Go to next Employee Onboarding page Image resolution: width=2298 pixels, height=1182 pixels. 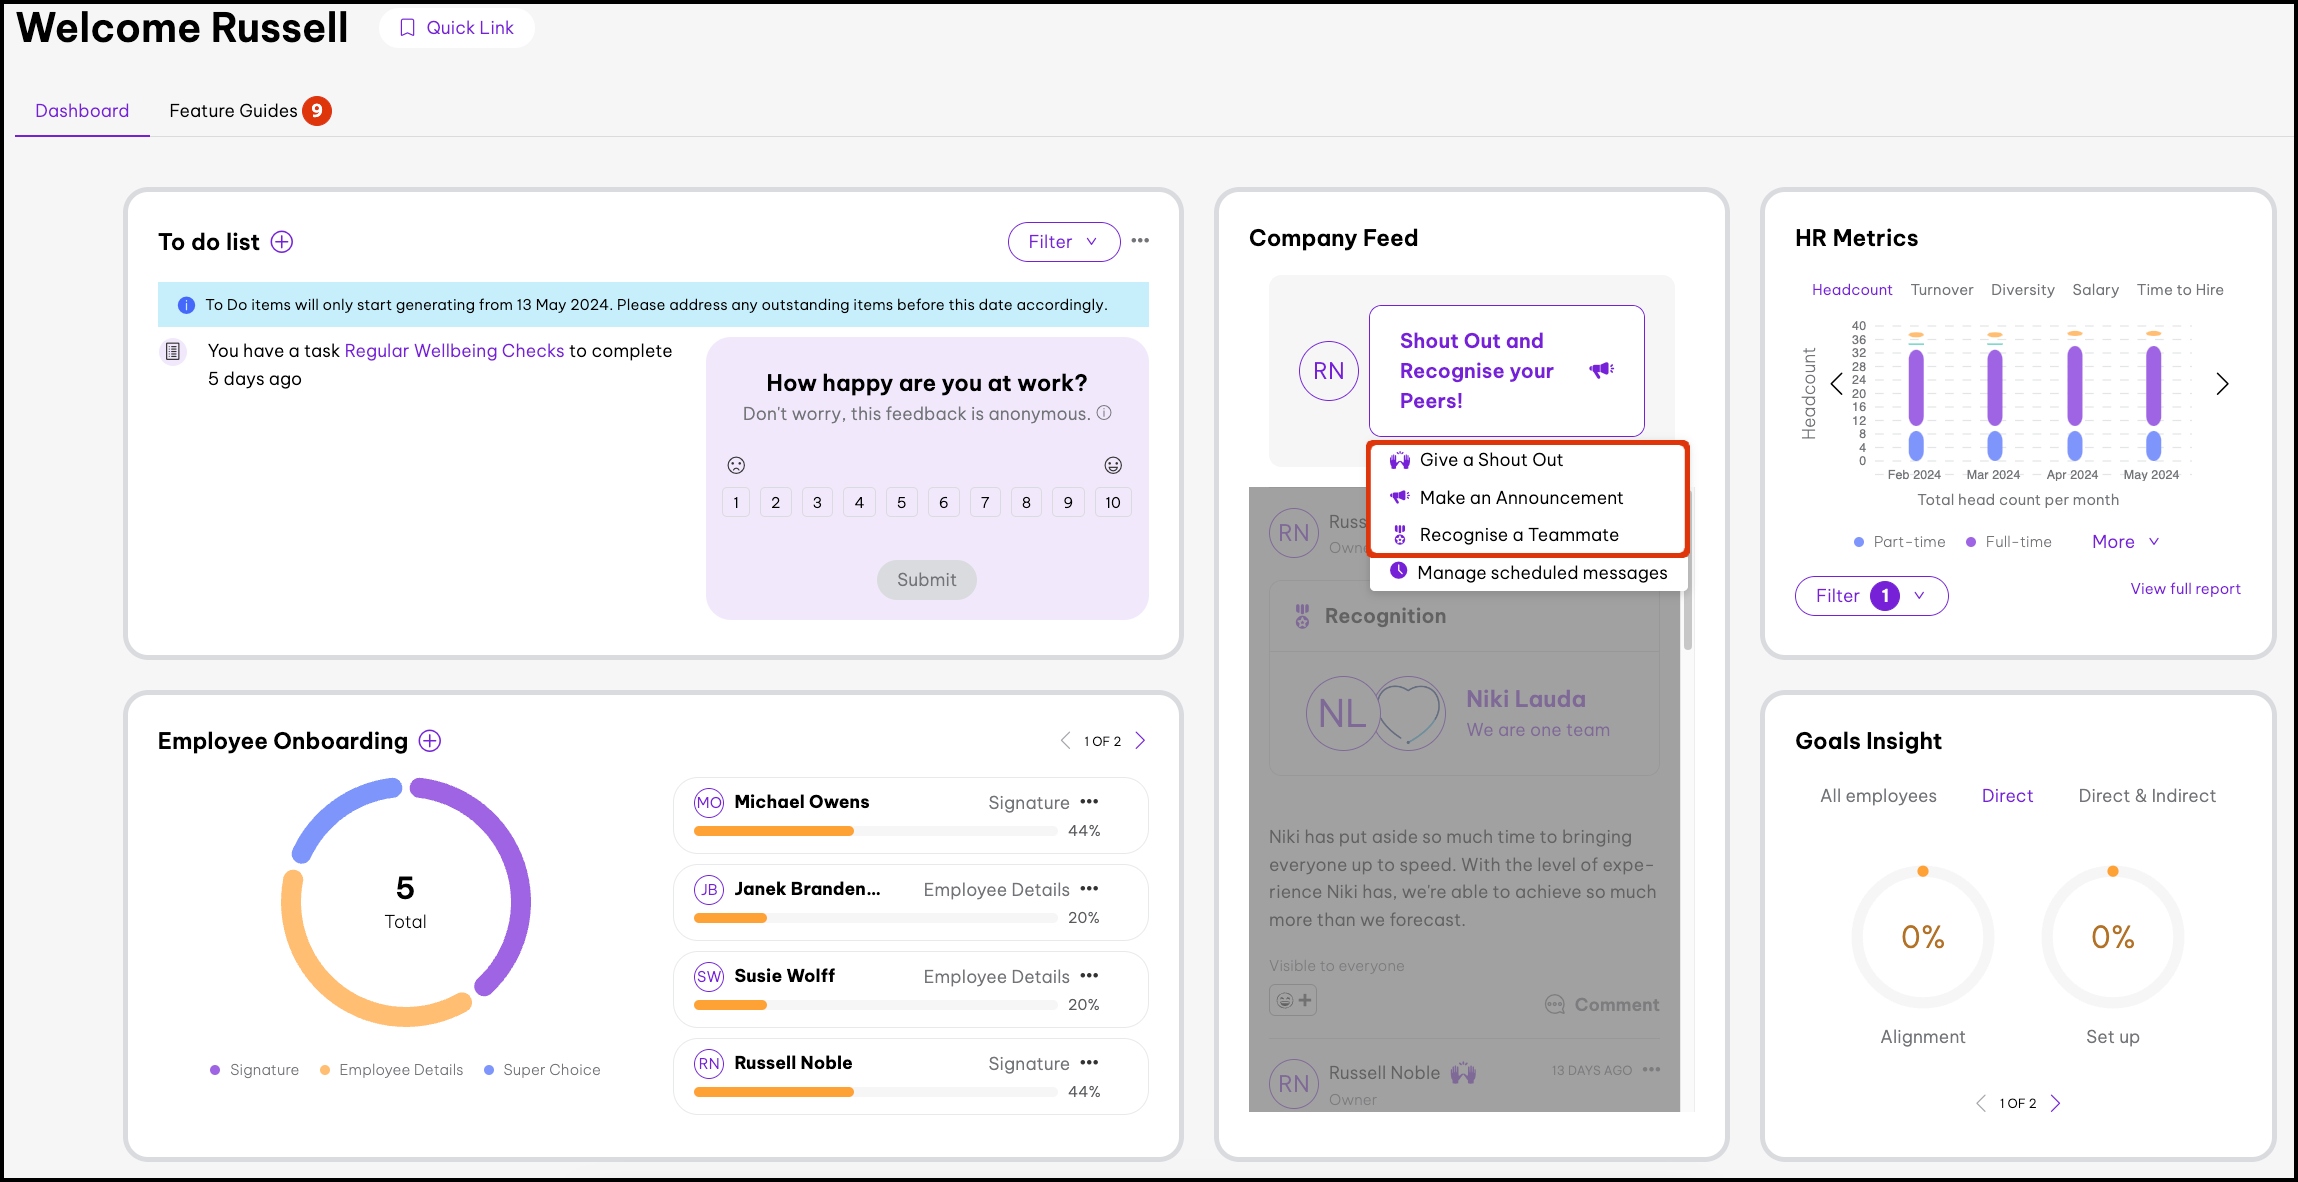1140,741
